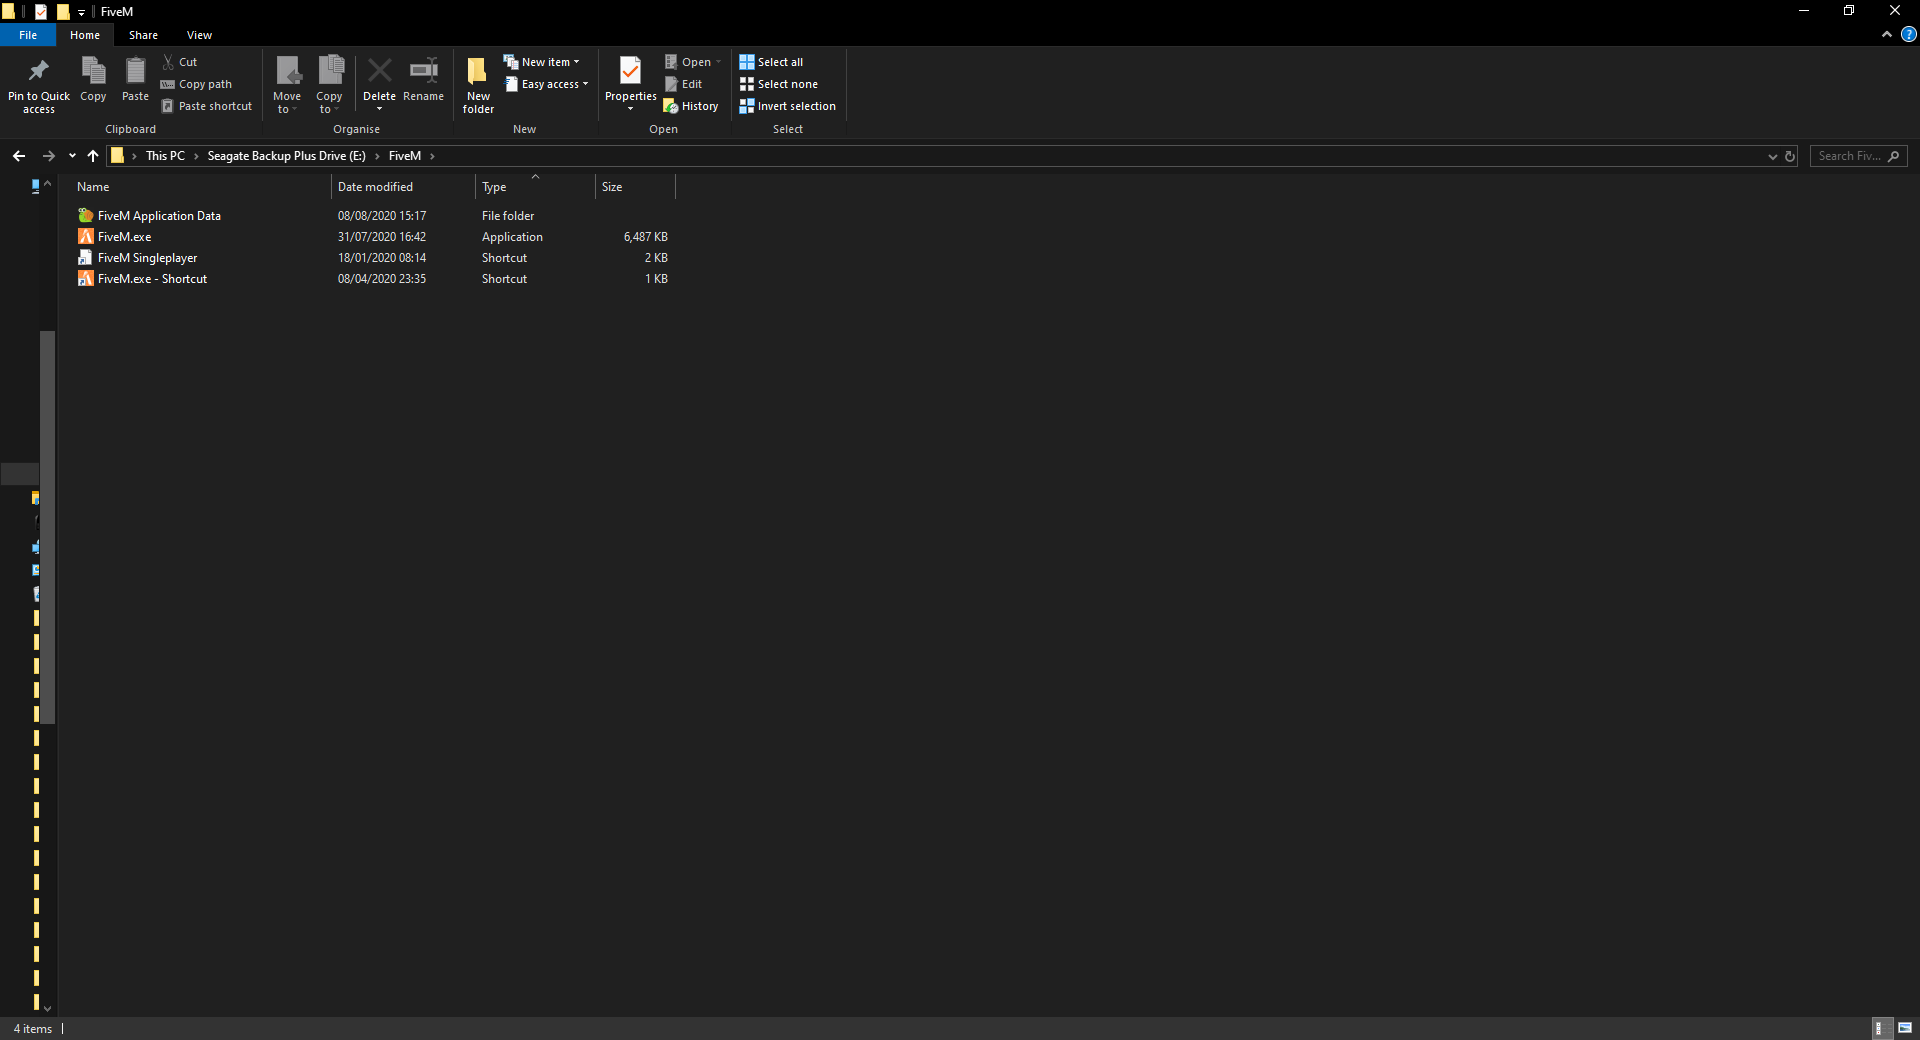The height and width of the screenshot is (1040, 1920).
Task: Click the navigation pane scroll down arrow
Action: click(47, 1009)
